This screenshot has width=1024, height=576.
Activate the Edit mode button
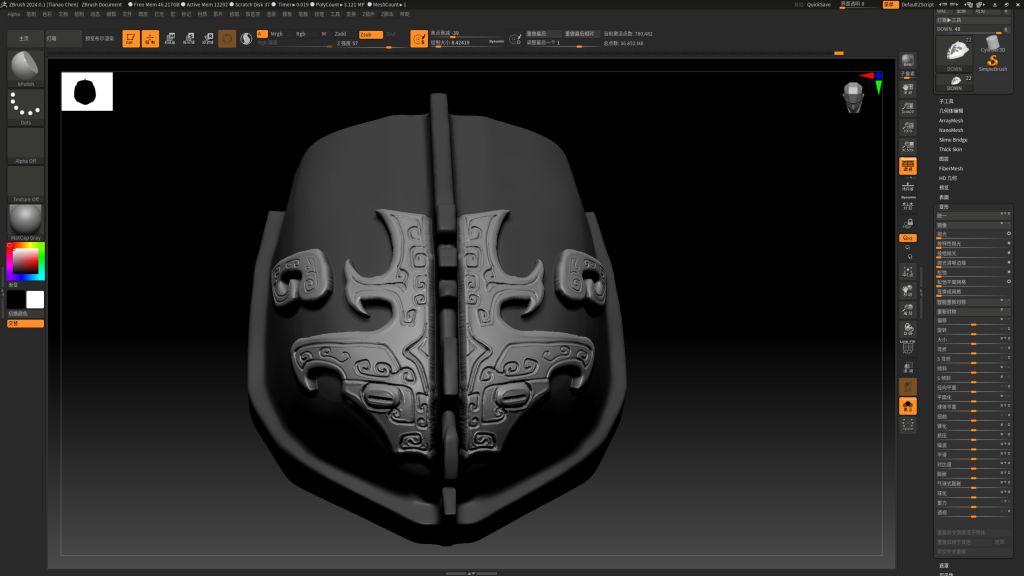pos(130,39)
